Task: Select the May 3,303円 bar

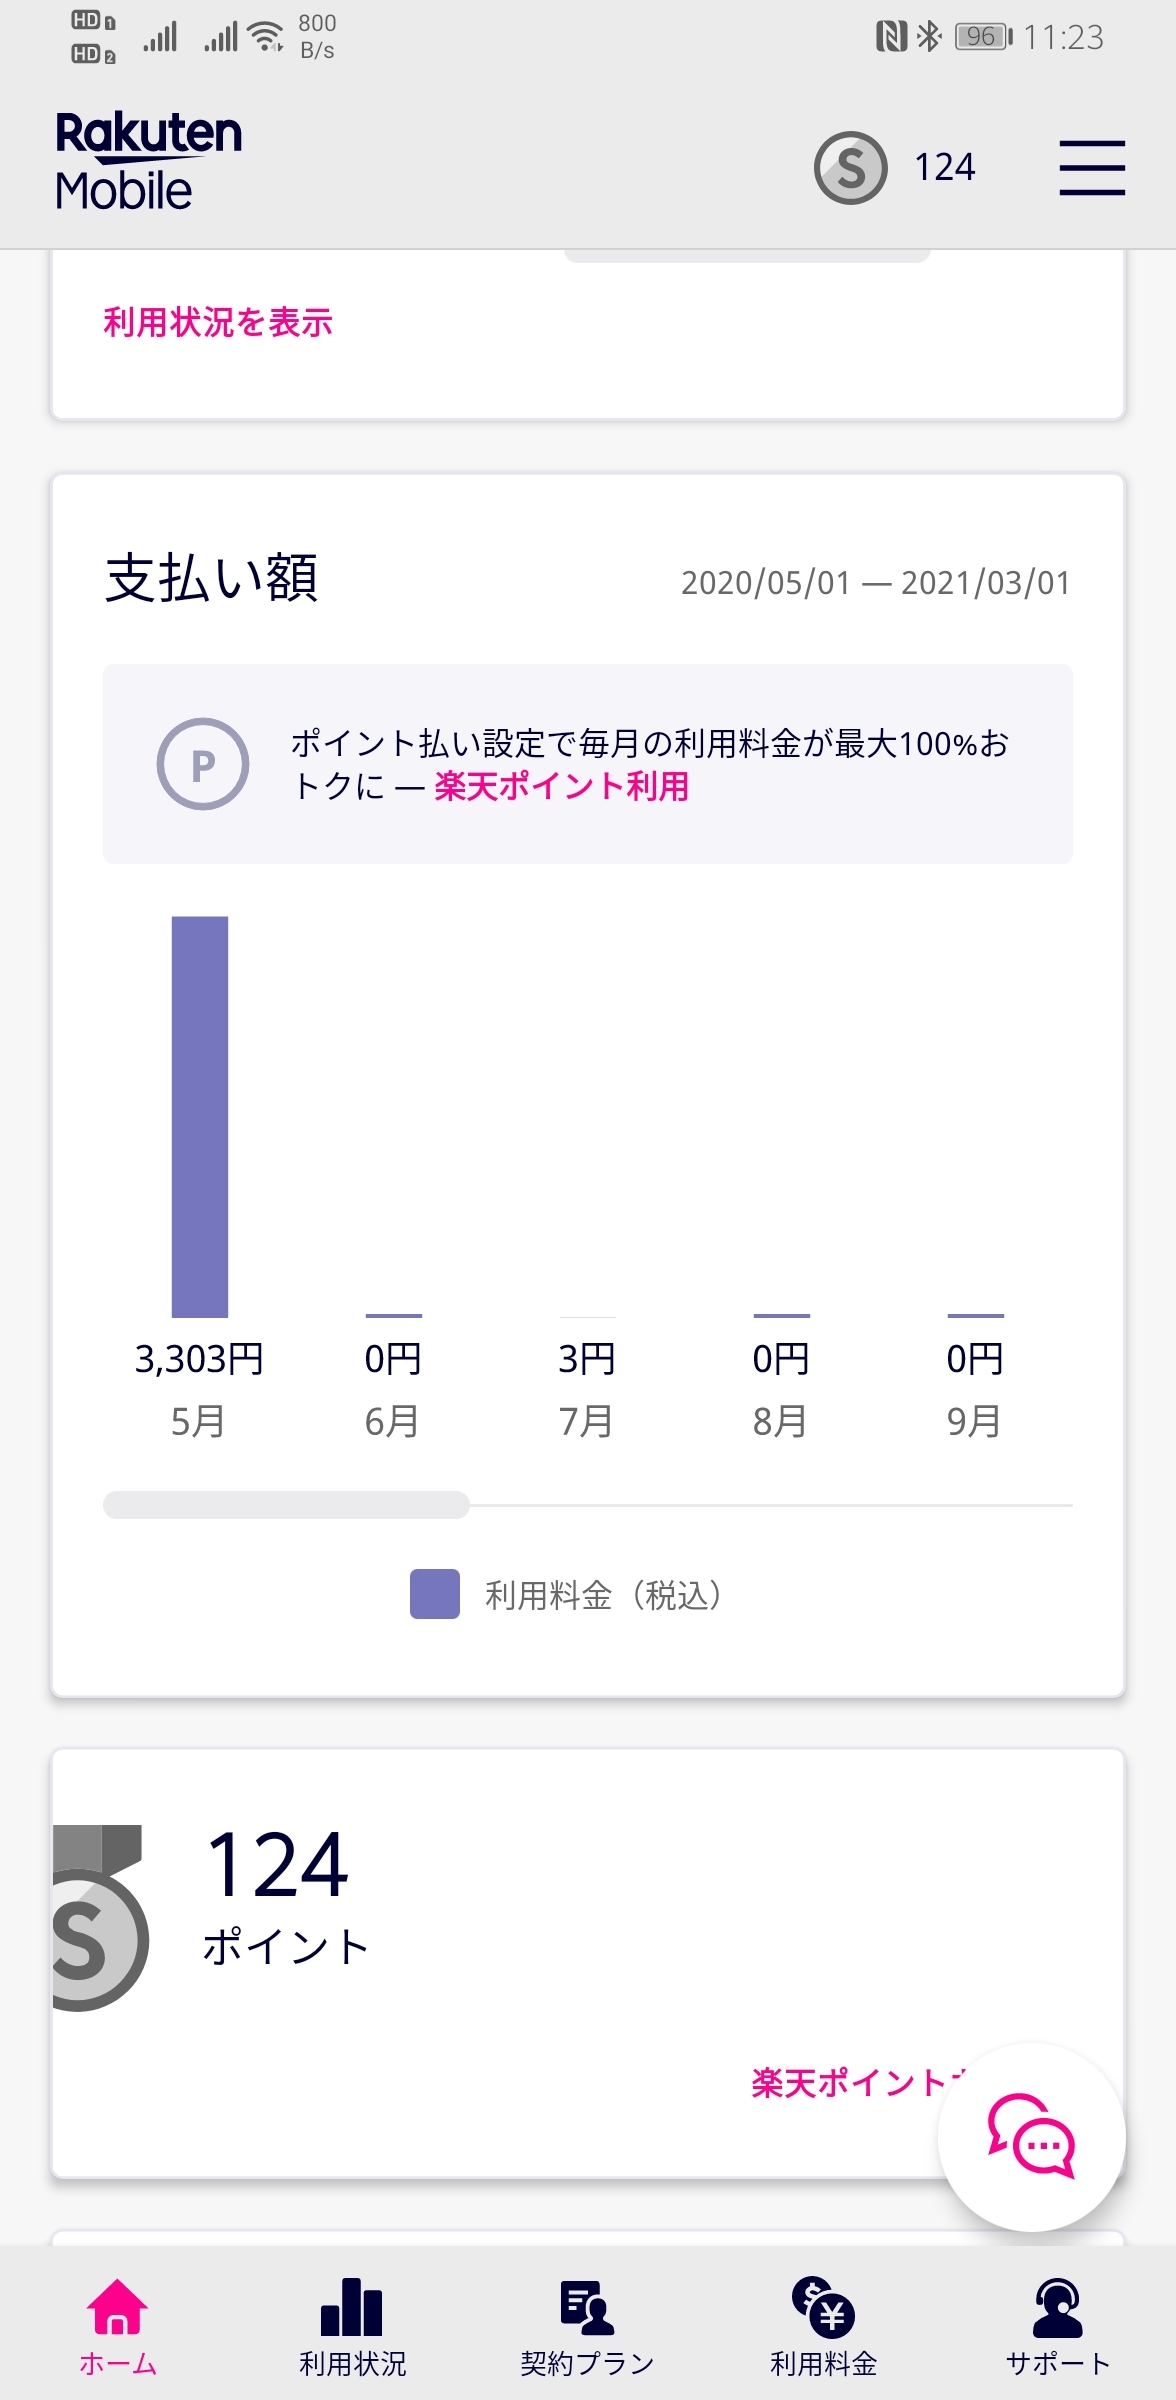Action: 200,1116
